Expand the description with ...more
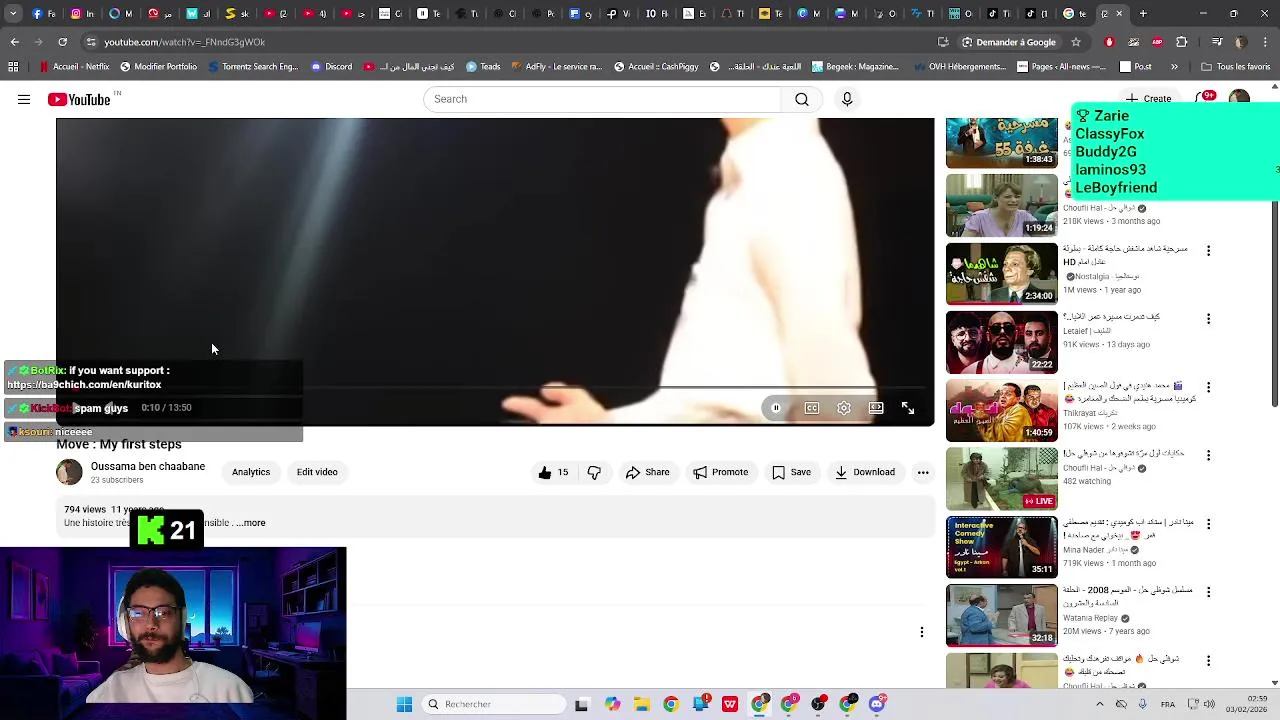 pos(251,523)
